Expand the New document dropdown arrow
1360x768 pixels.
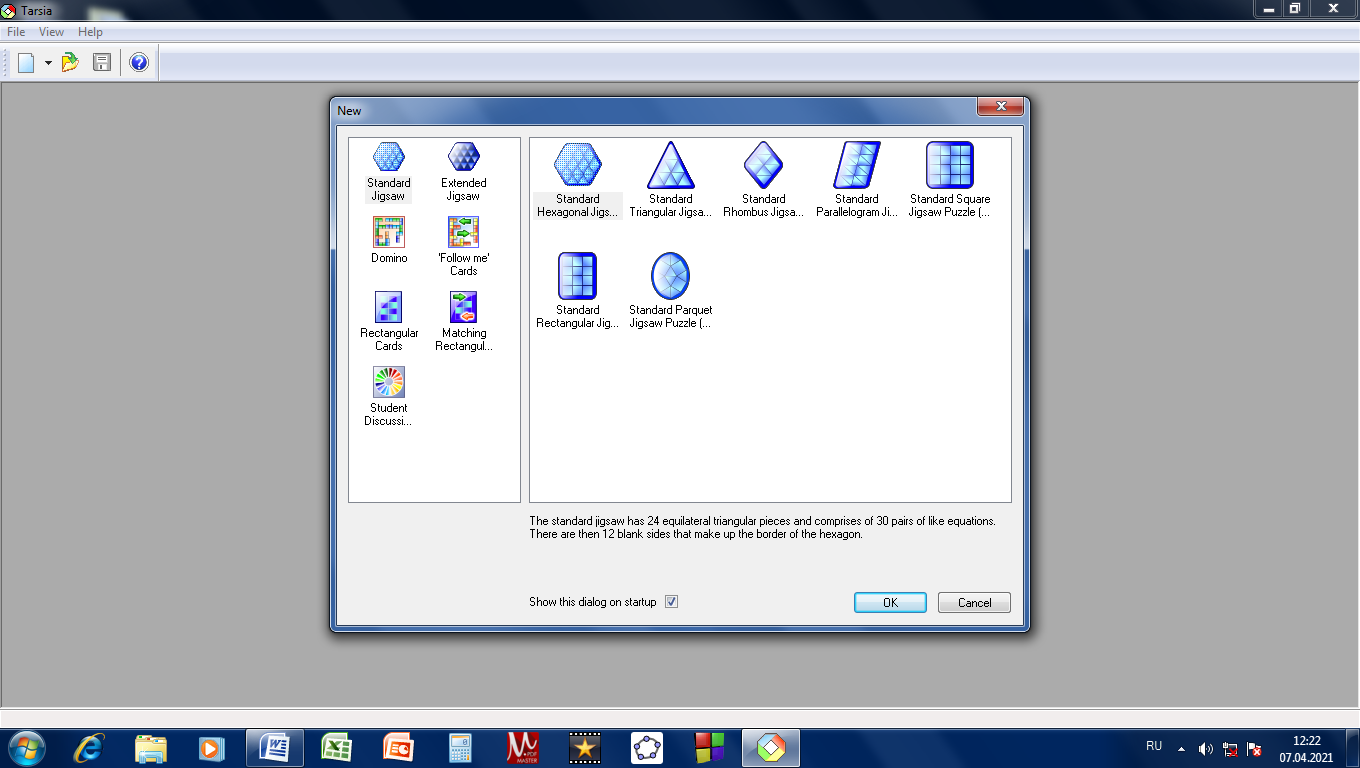tap(48, 63)
